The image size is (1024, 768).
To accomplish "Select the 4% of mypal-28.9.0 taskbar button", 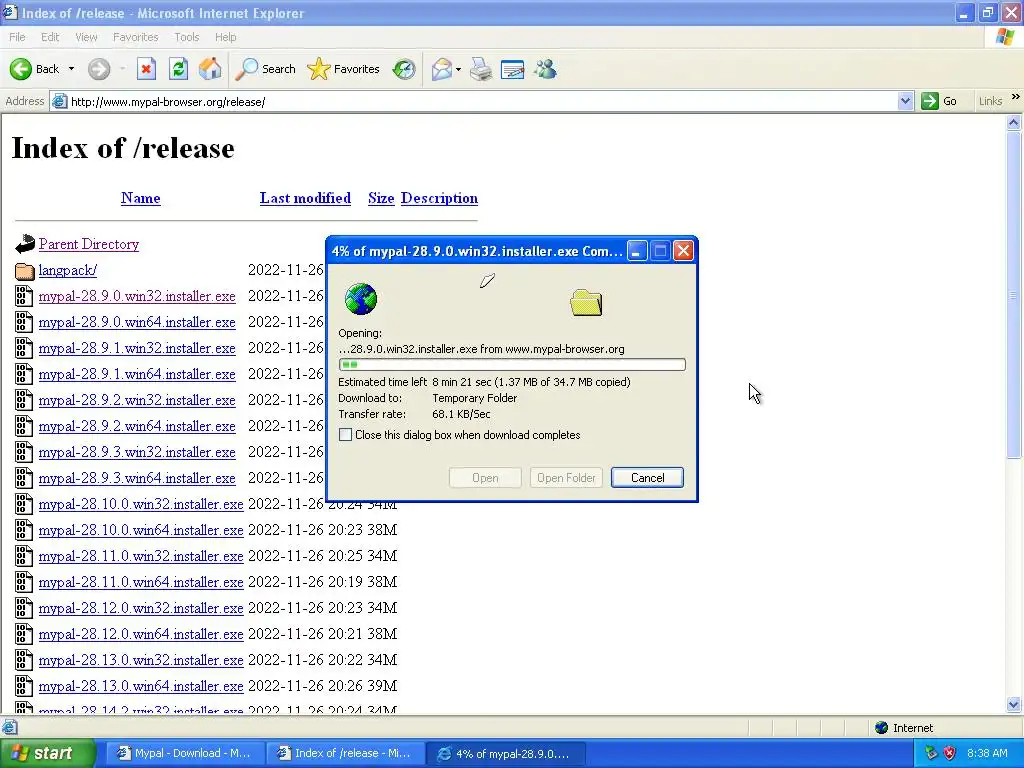I will click(505, 753).
